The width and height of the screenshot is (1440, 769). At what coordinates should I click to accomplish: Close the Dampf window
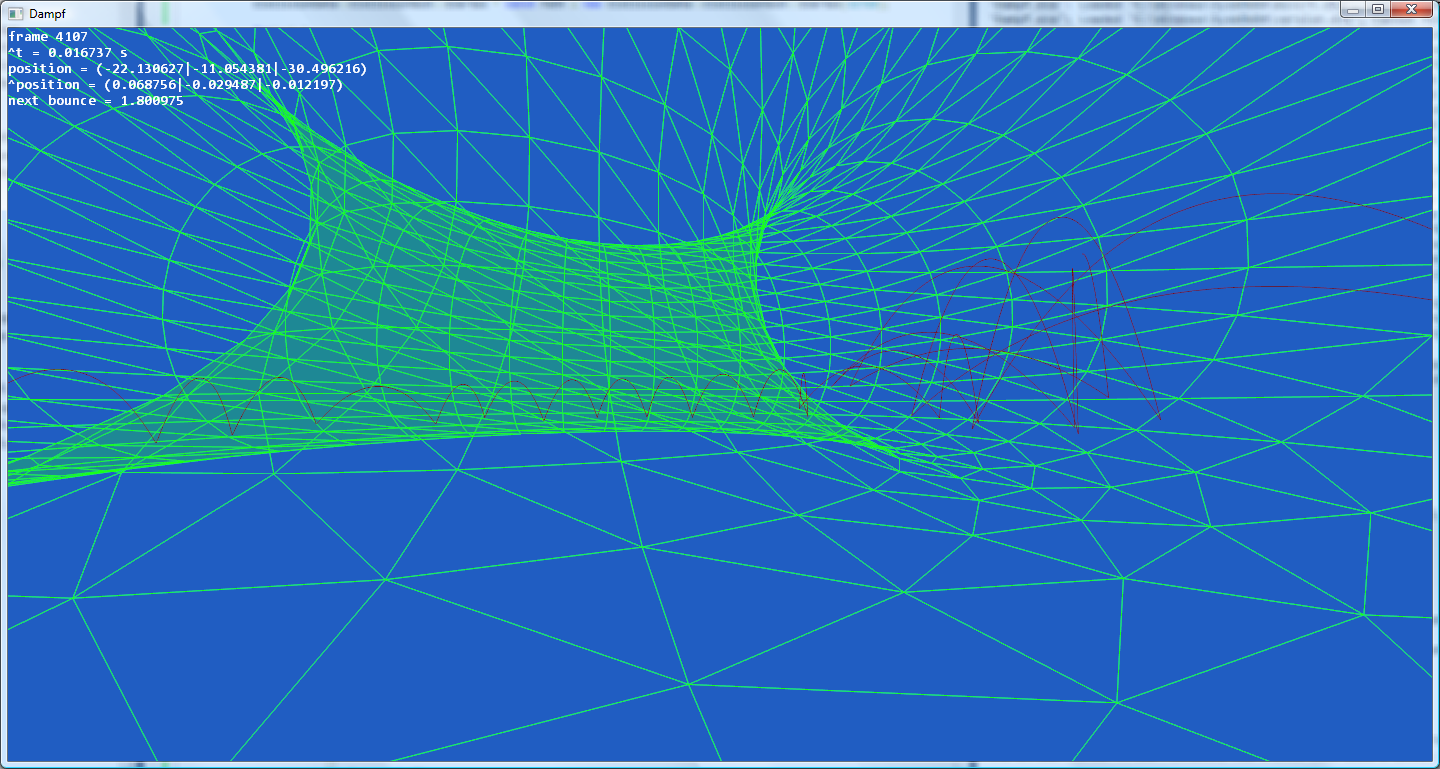[x=1411, y=9]
